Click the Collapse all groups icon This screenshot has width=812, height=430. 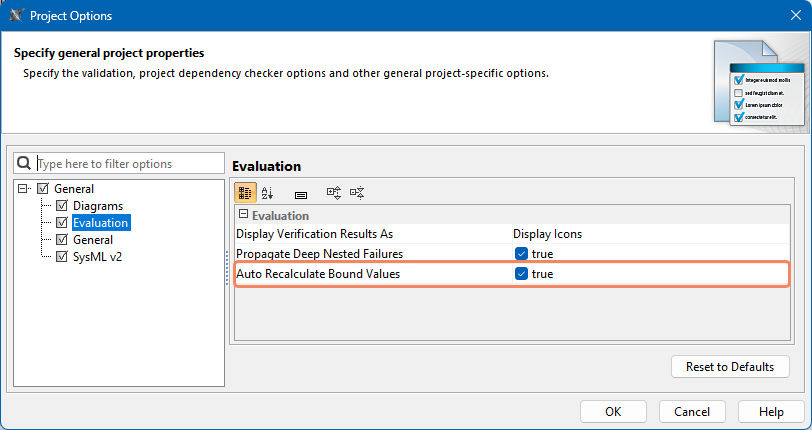357,194
